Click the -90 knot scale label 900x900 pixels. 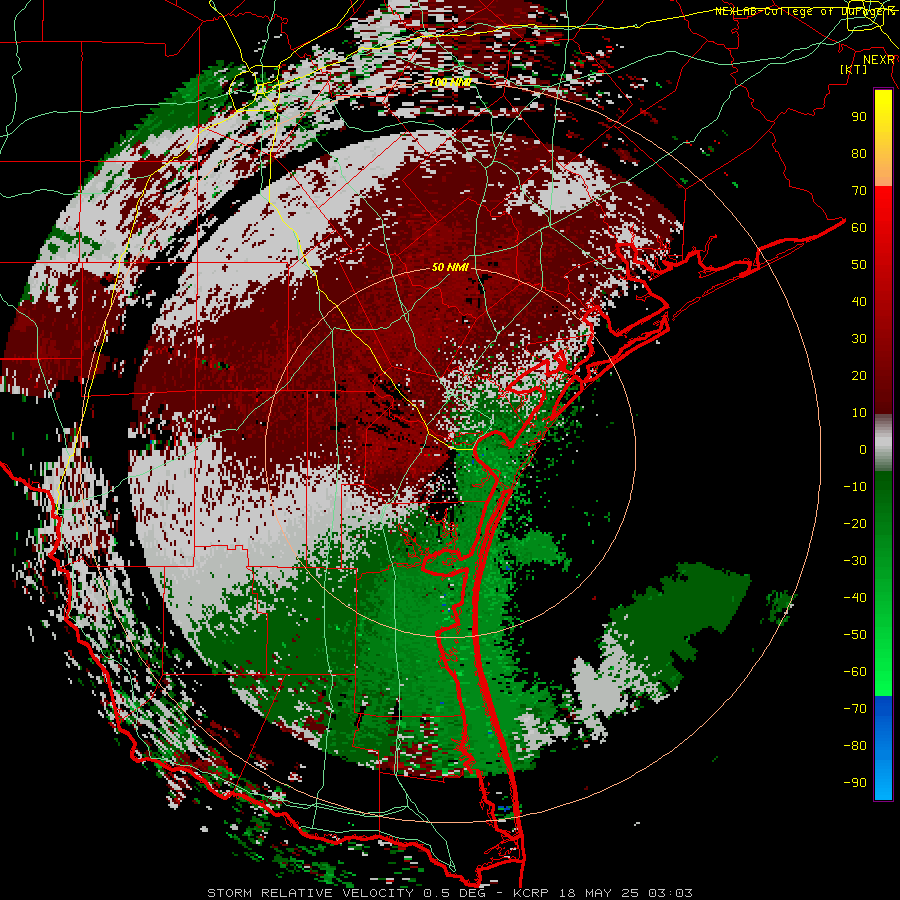(x=855, y=783)
